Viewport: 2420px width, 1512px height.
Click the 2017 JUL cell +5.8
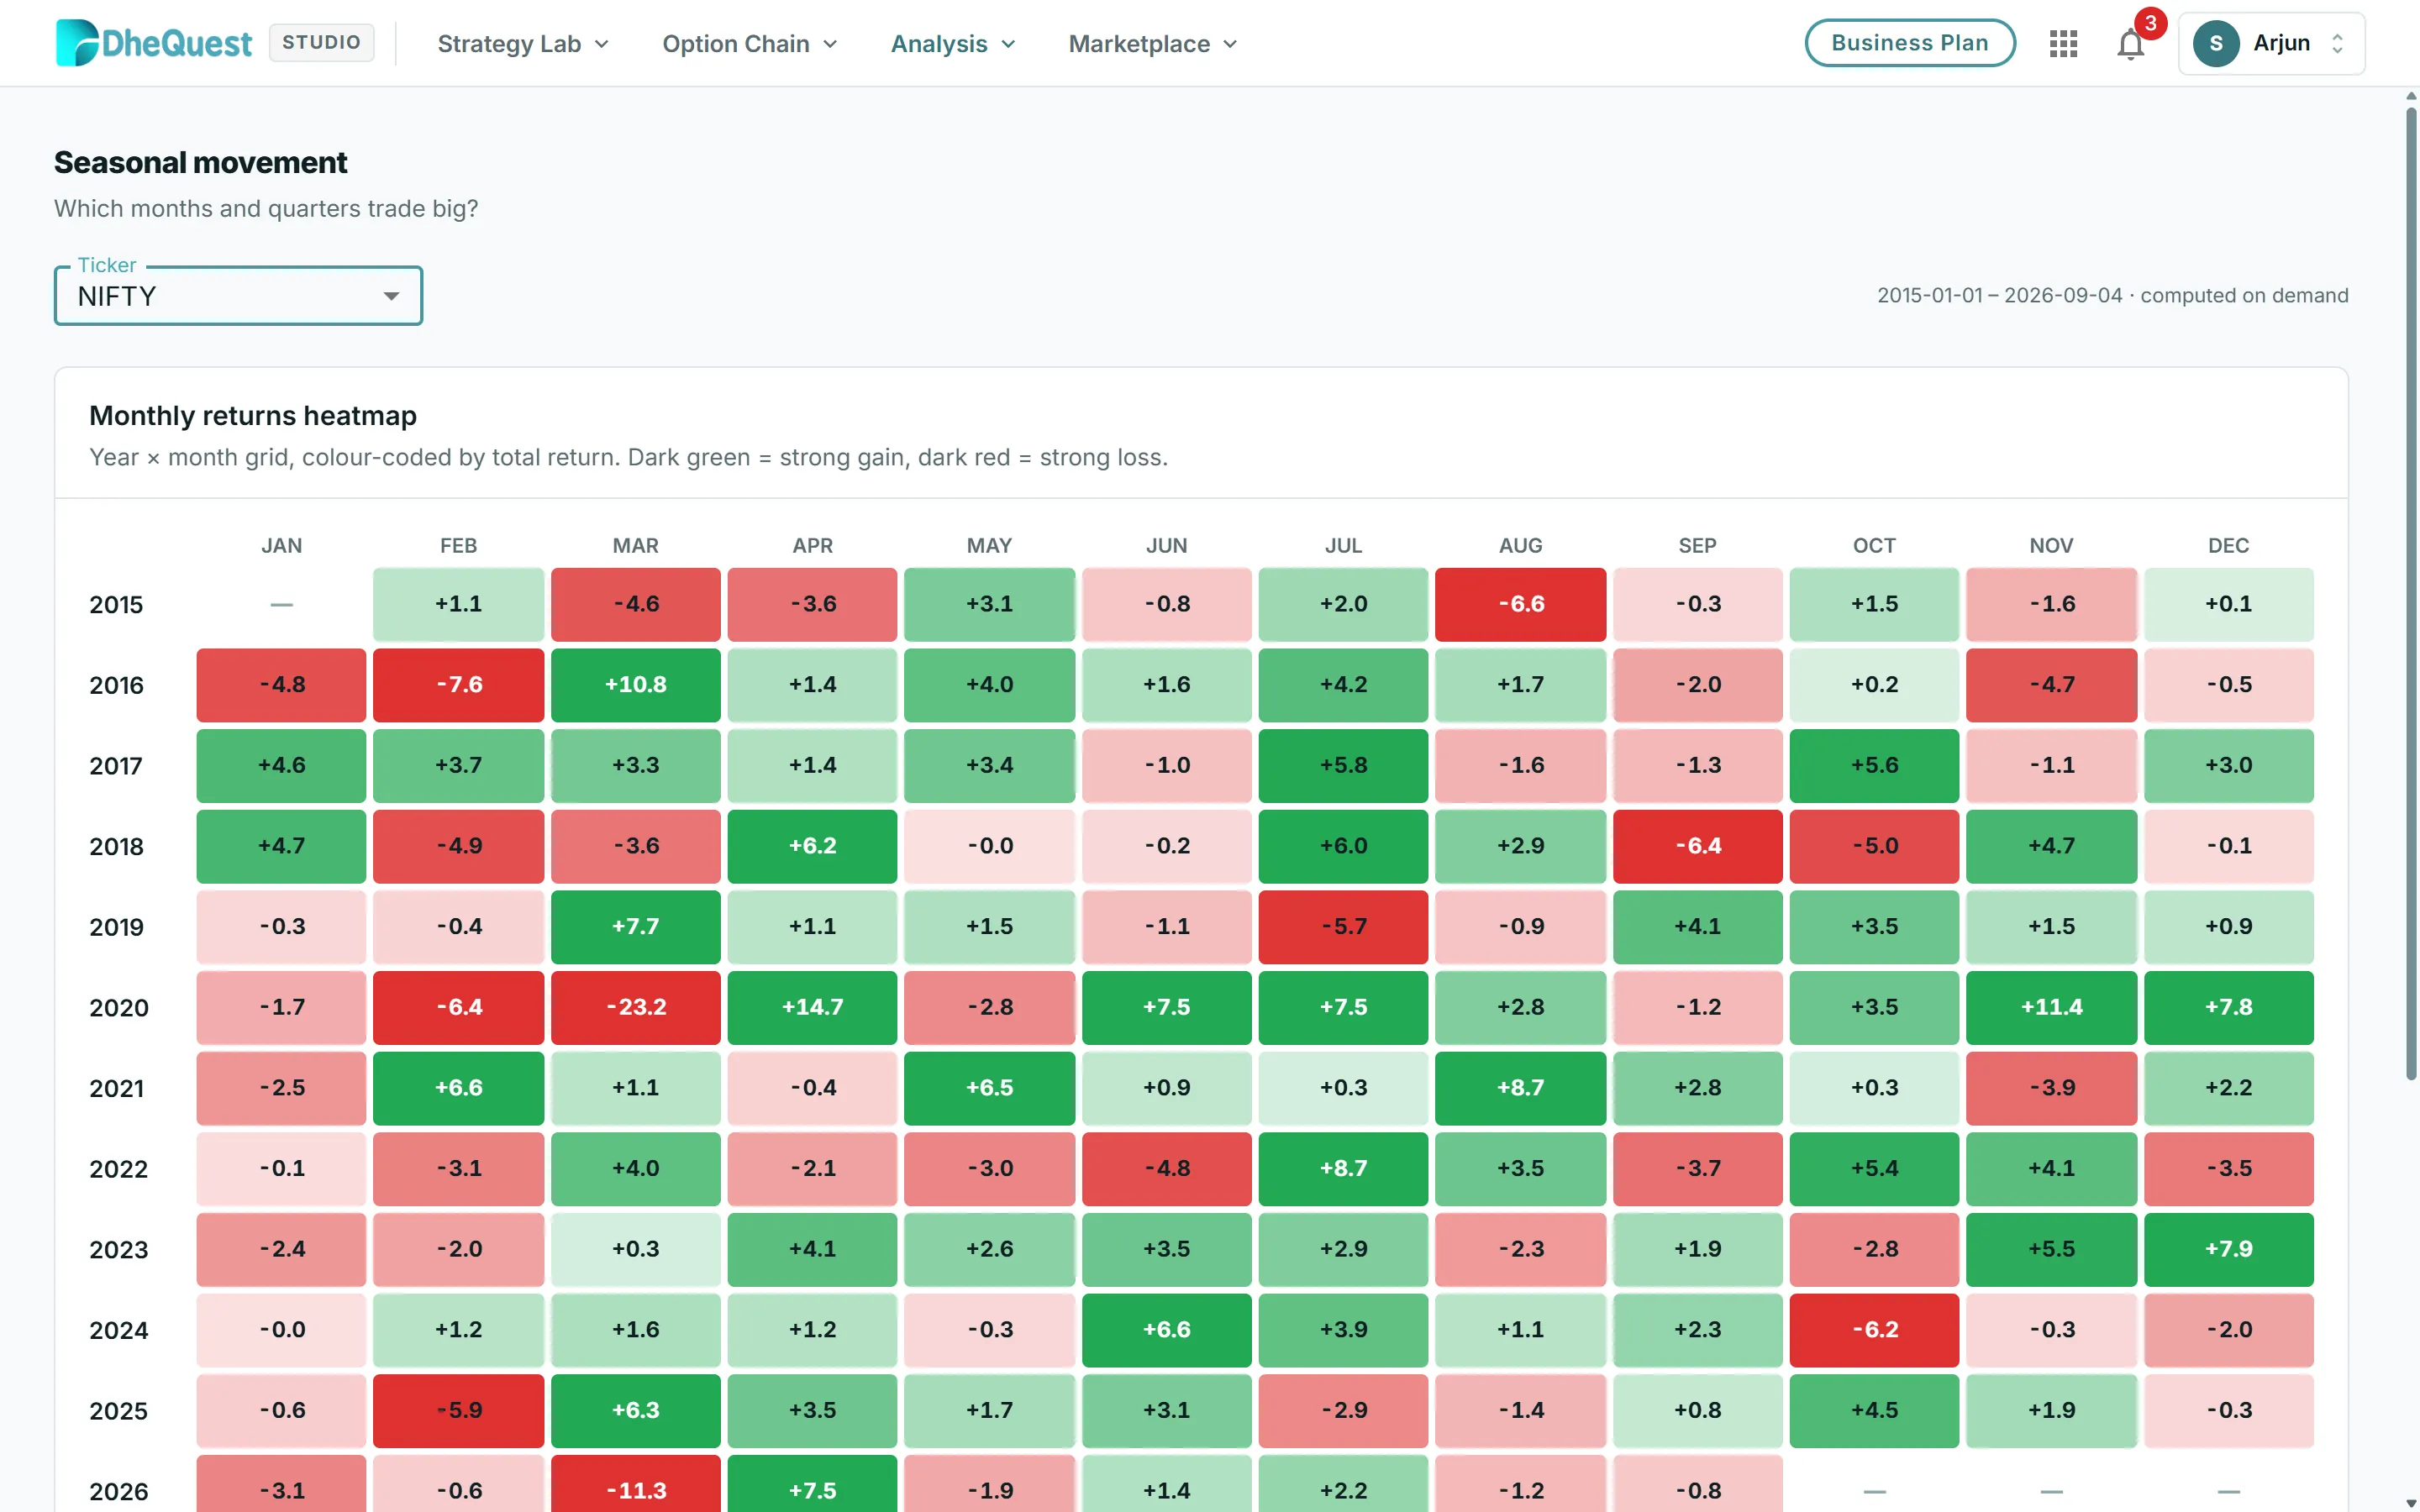[1343, 765]
